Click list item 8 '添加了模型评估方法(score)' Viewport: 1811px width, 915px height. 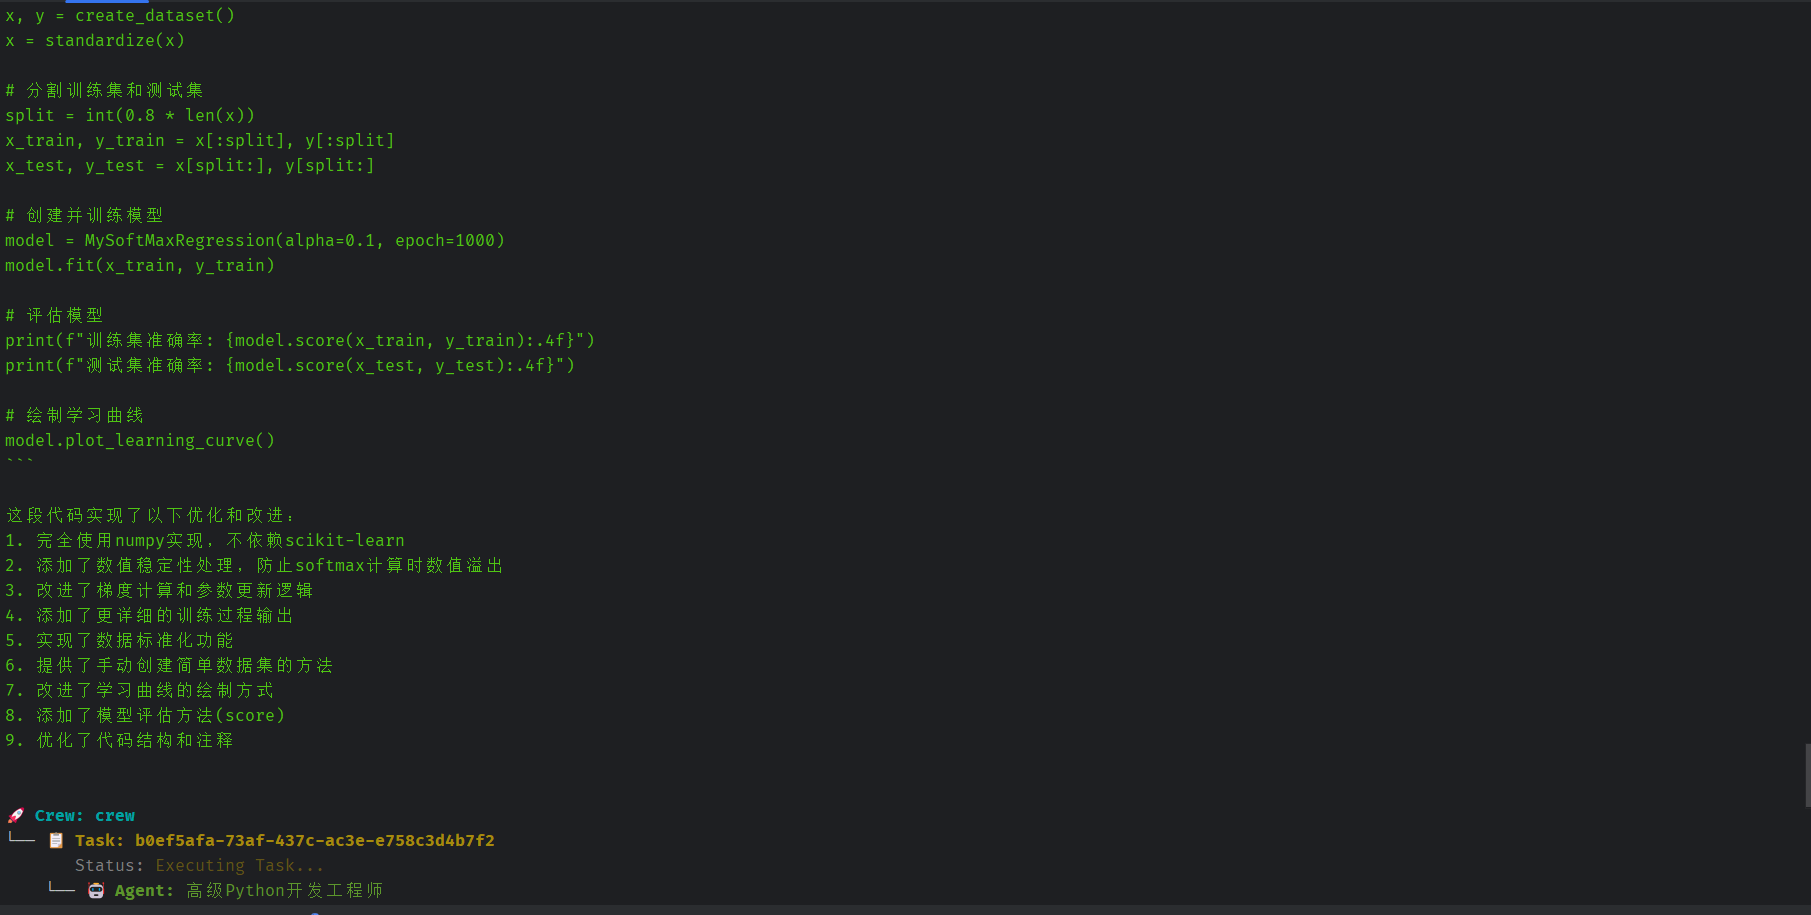pos(145,716)
